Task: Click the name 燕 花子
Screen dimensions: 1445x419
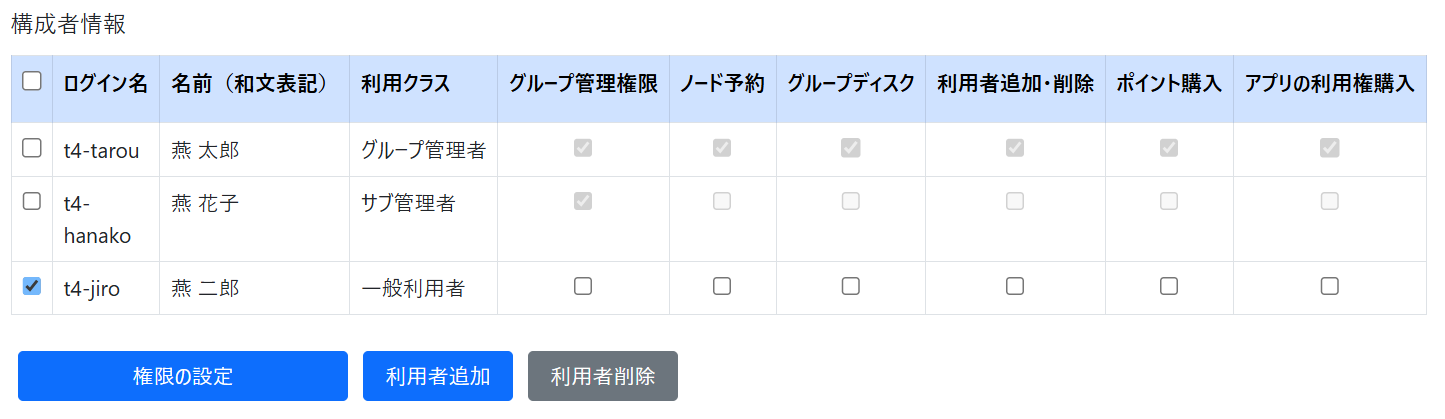Action: tap(205, 204)
